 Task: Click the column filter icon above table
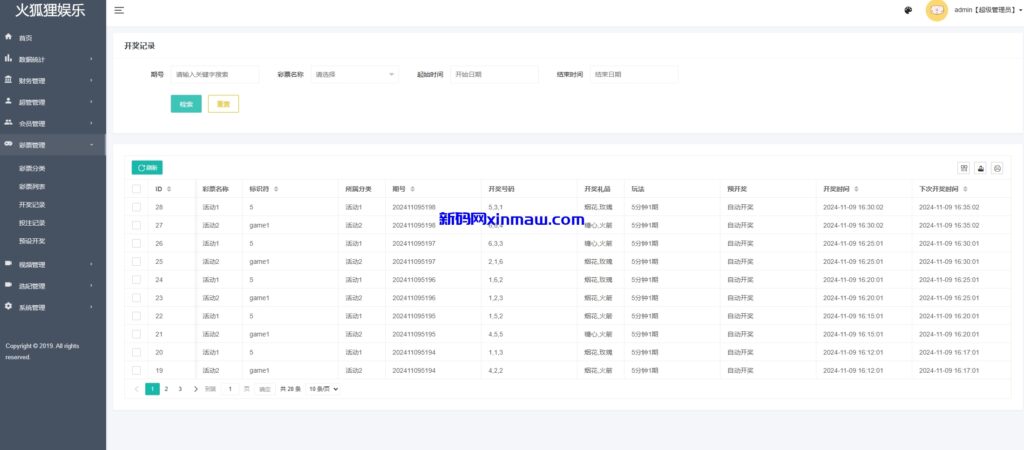point(964,168)
